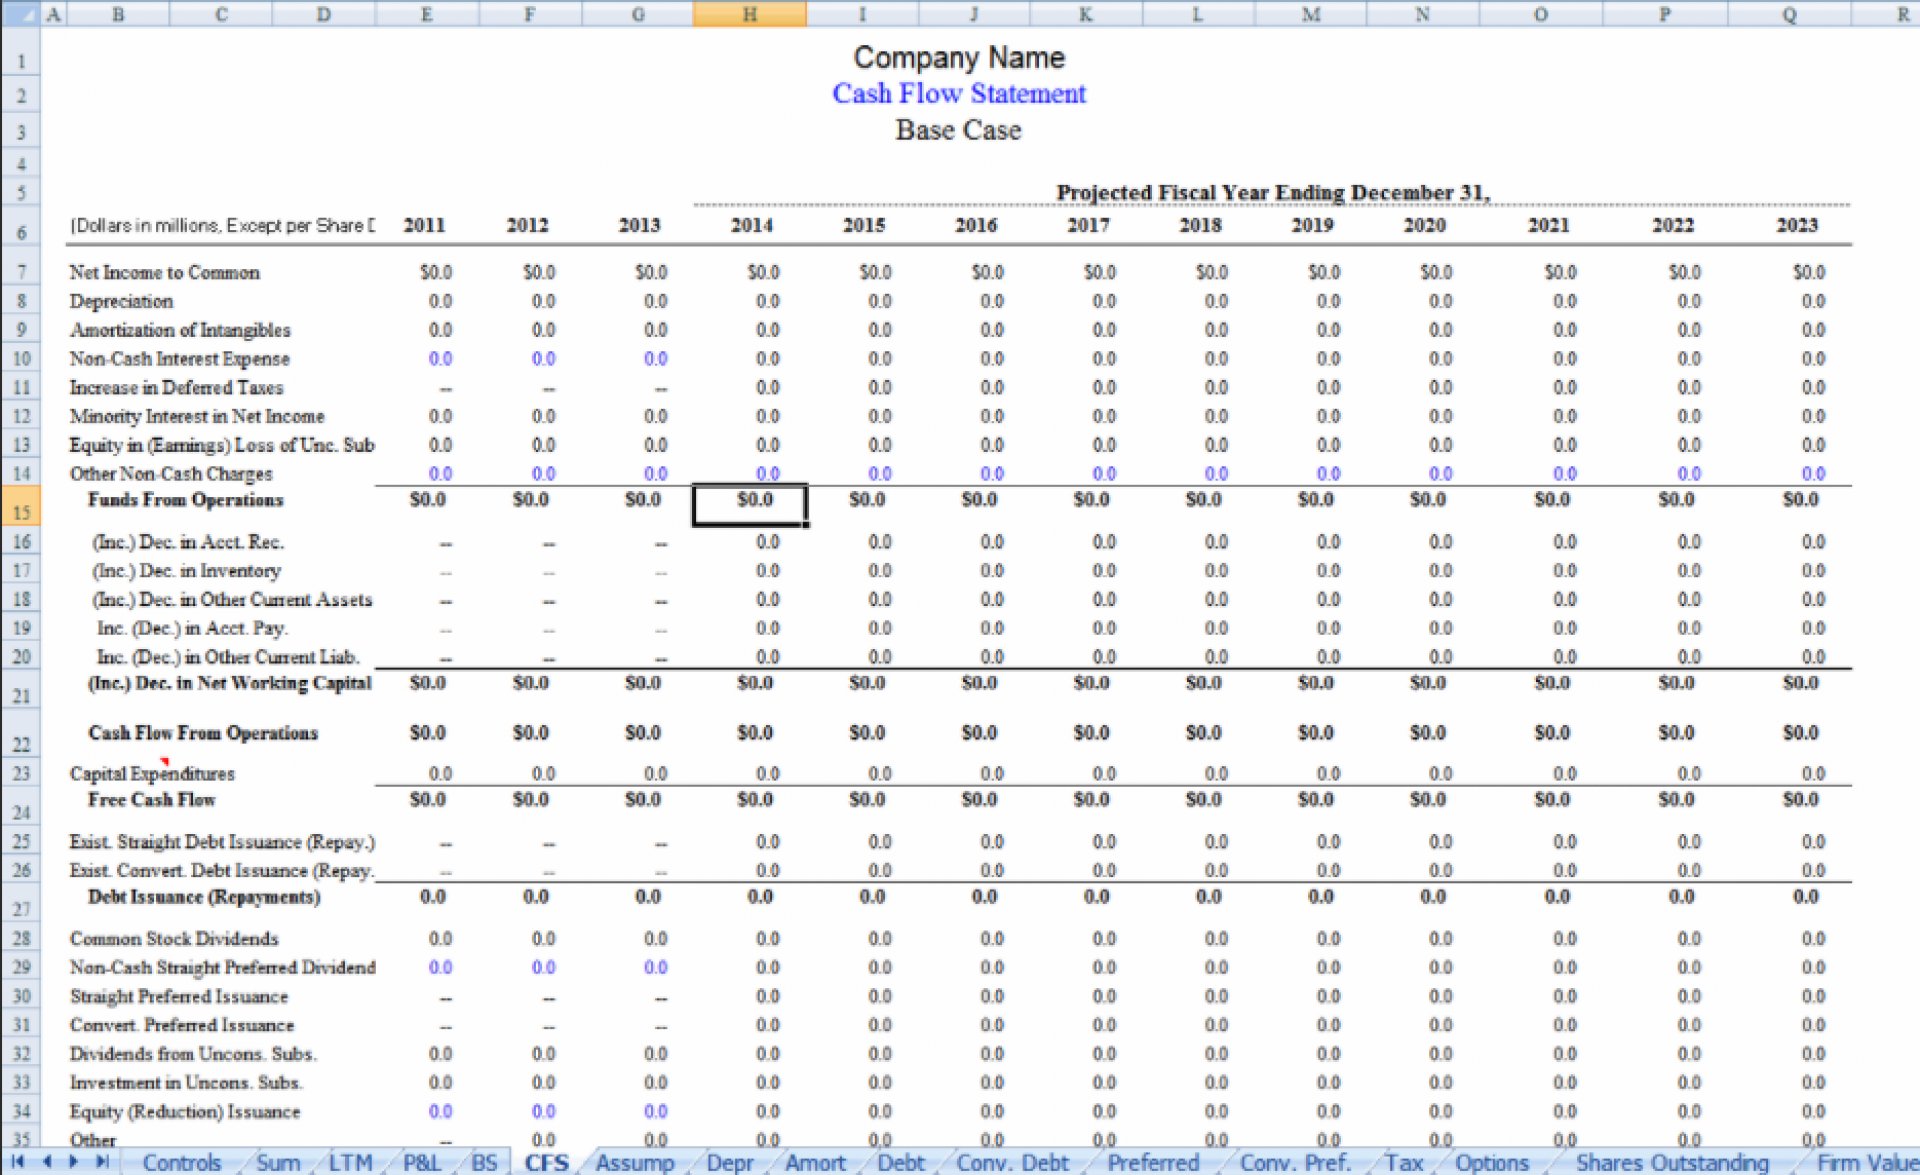1920x1175 pixels.
Task: Open the Depr sheet tab
Action: (x=730, y=1163)
